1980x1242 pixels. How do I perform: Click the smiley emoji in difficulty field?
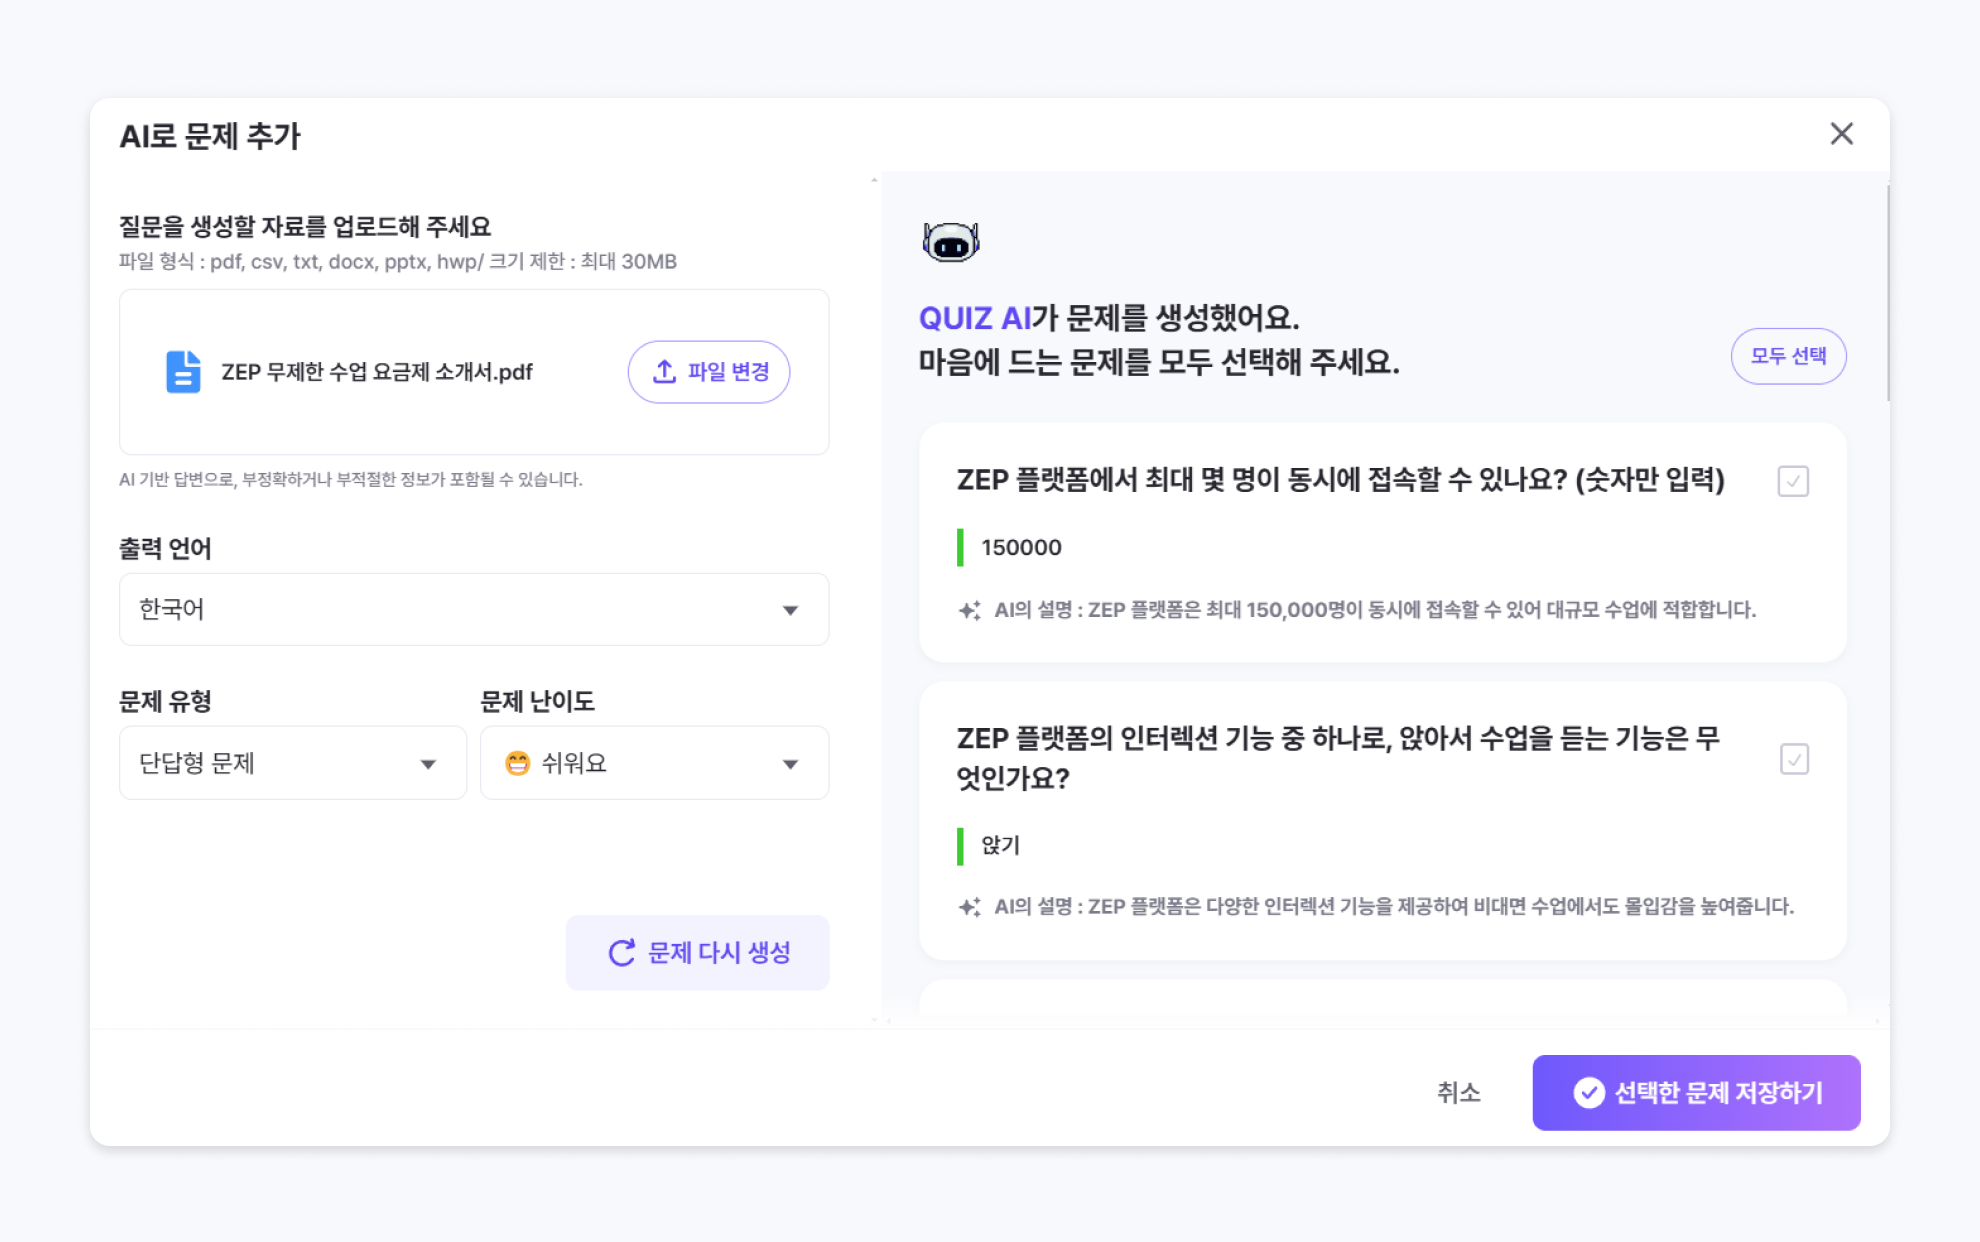coord(517,764)
